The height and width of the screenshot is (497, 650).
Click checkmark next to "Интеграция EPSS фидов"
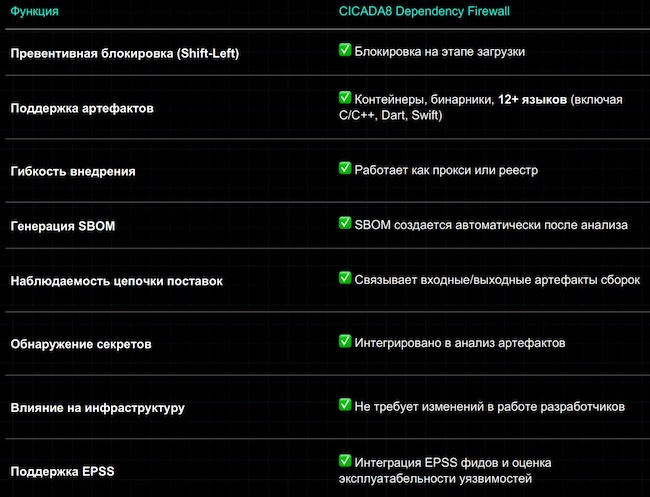point(345,461)
